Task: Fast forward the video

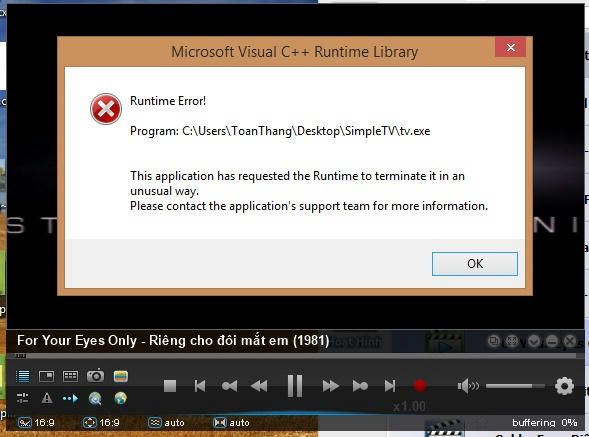Action: click(x=331, y=386)
